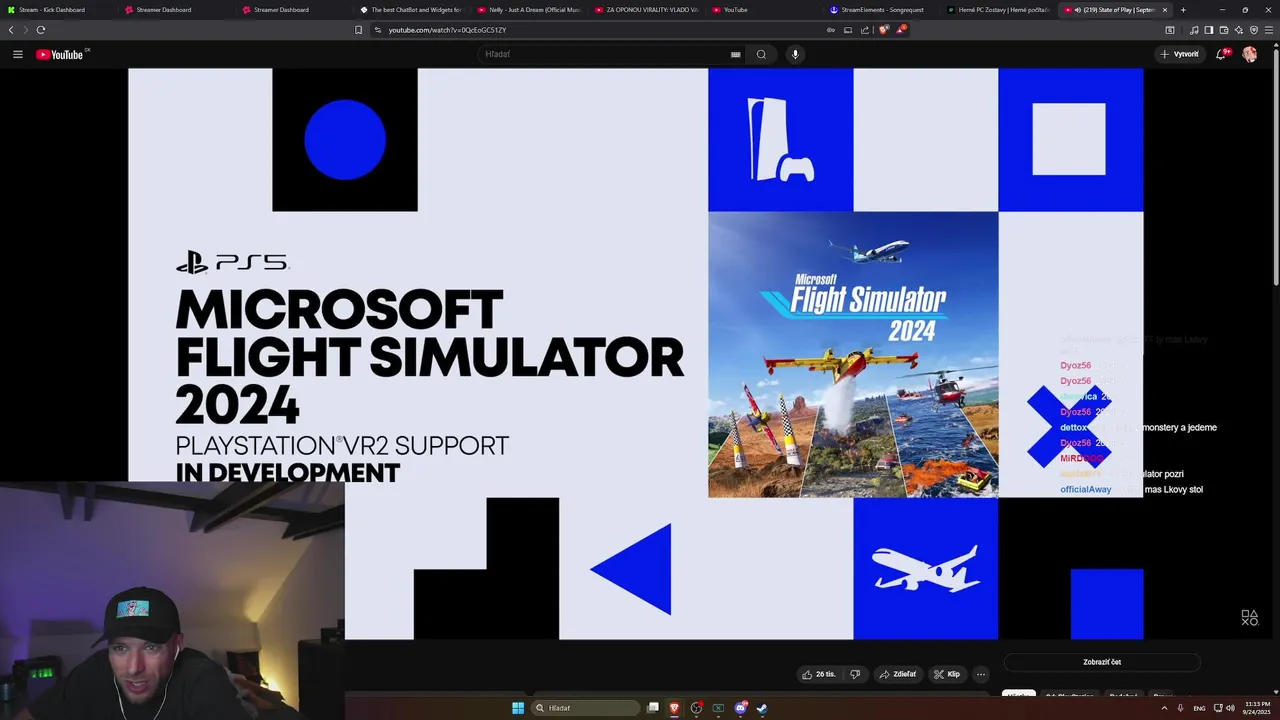Screen dimensions: 1280x720
Task: Open the on-screen keyboard in YouTube search
Action: [x=736, y=54]
